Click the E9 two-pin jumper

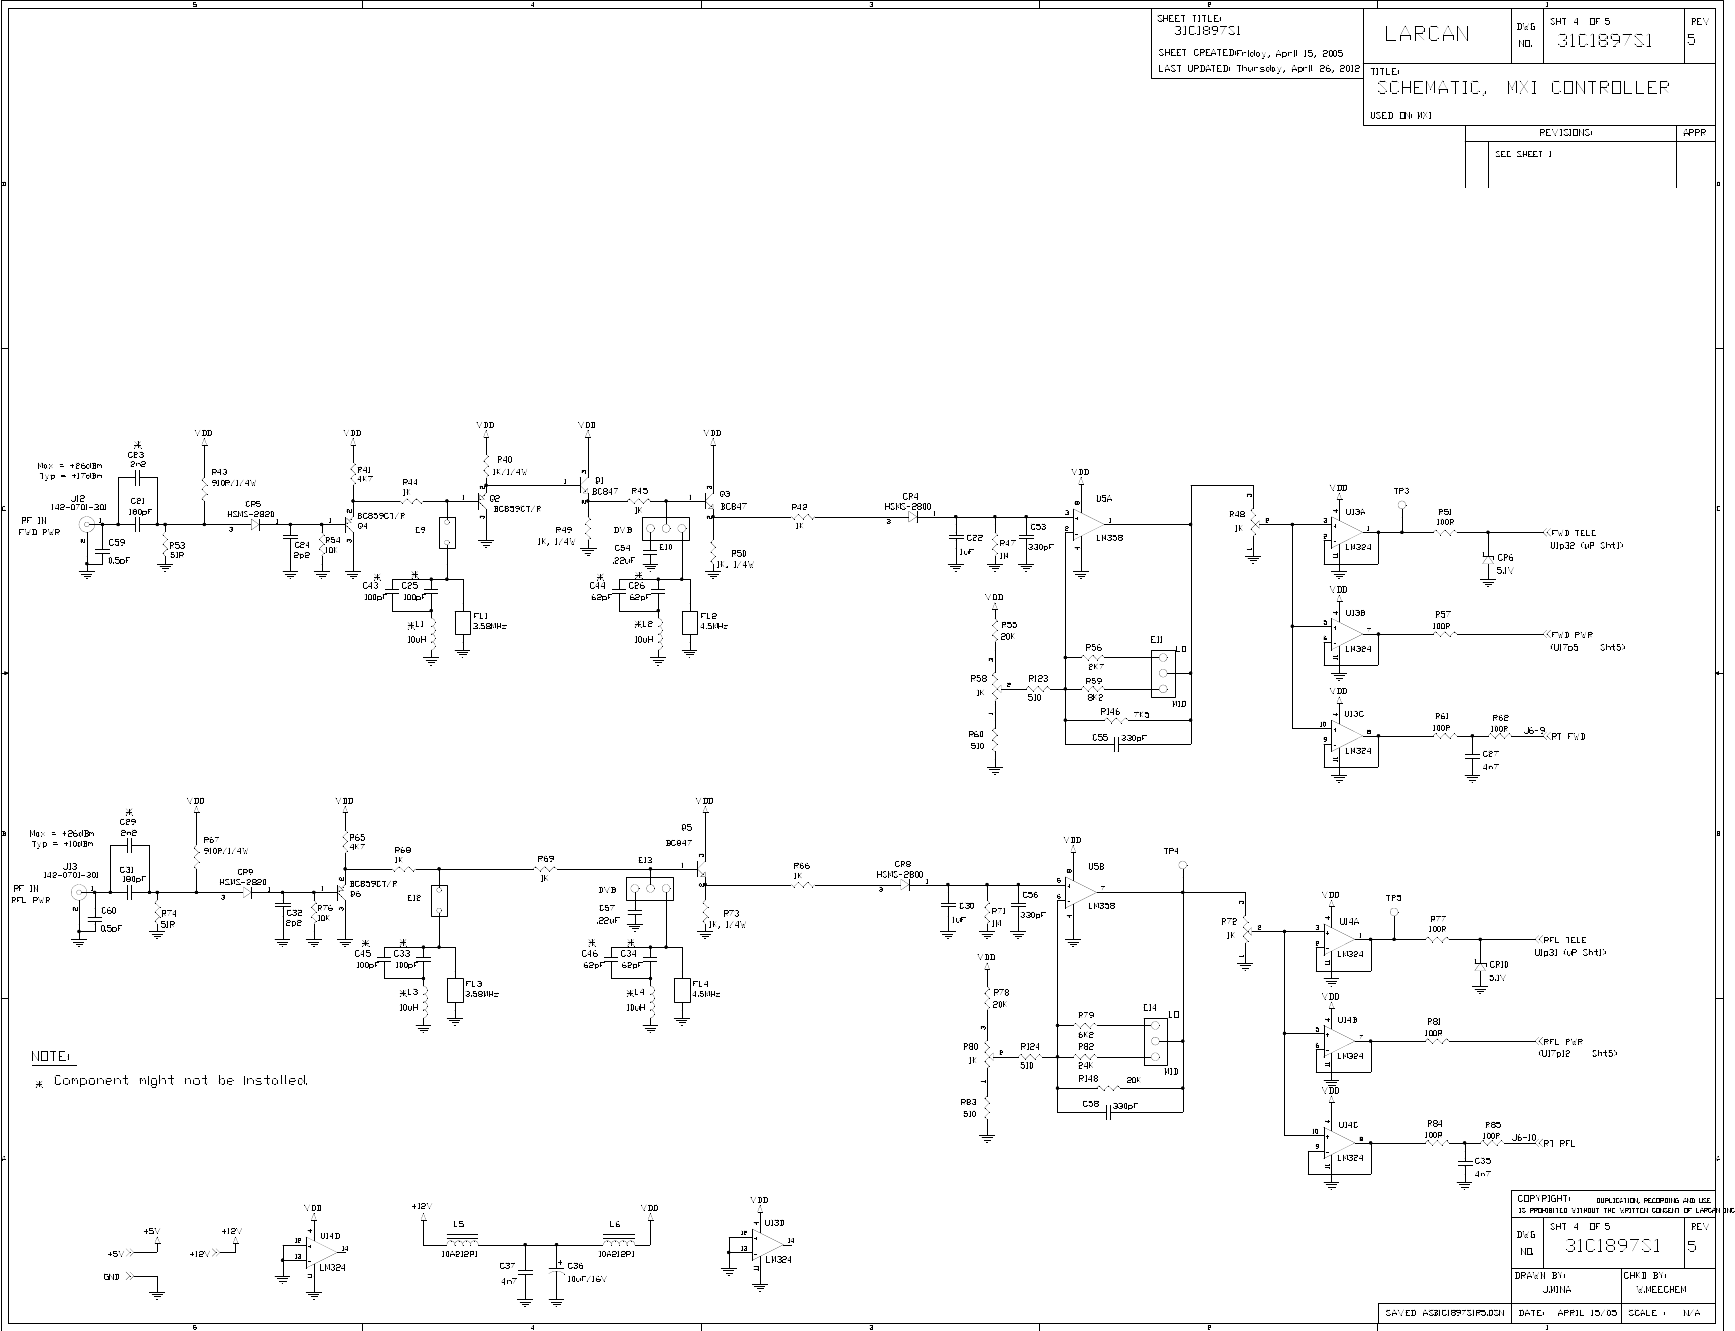(447, 533)
